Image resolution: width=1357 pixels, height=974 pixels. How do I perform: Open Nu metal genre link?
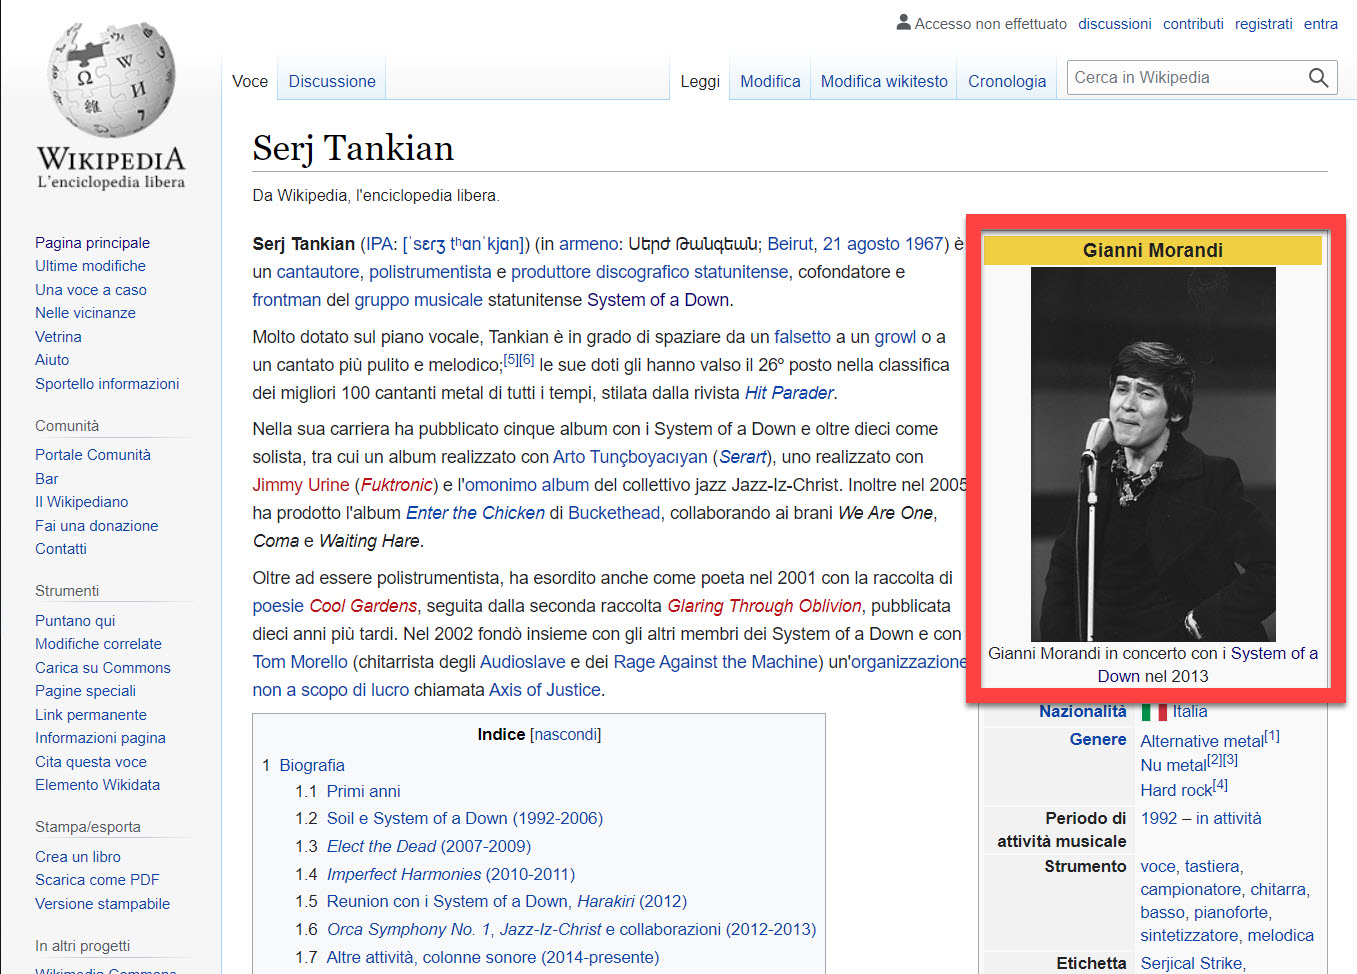click(1173, 765)
